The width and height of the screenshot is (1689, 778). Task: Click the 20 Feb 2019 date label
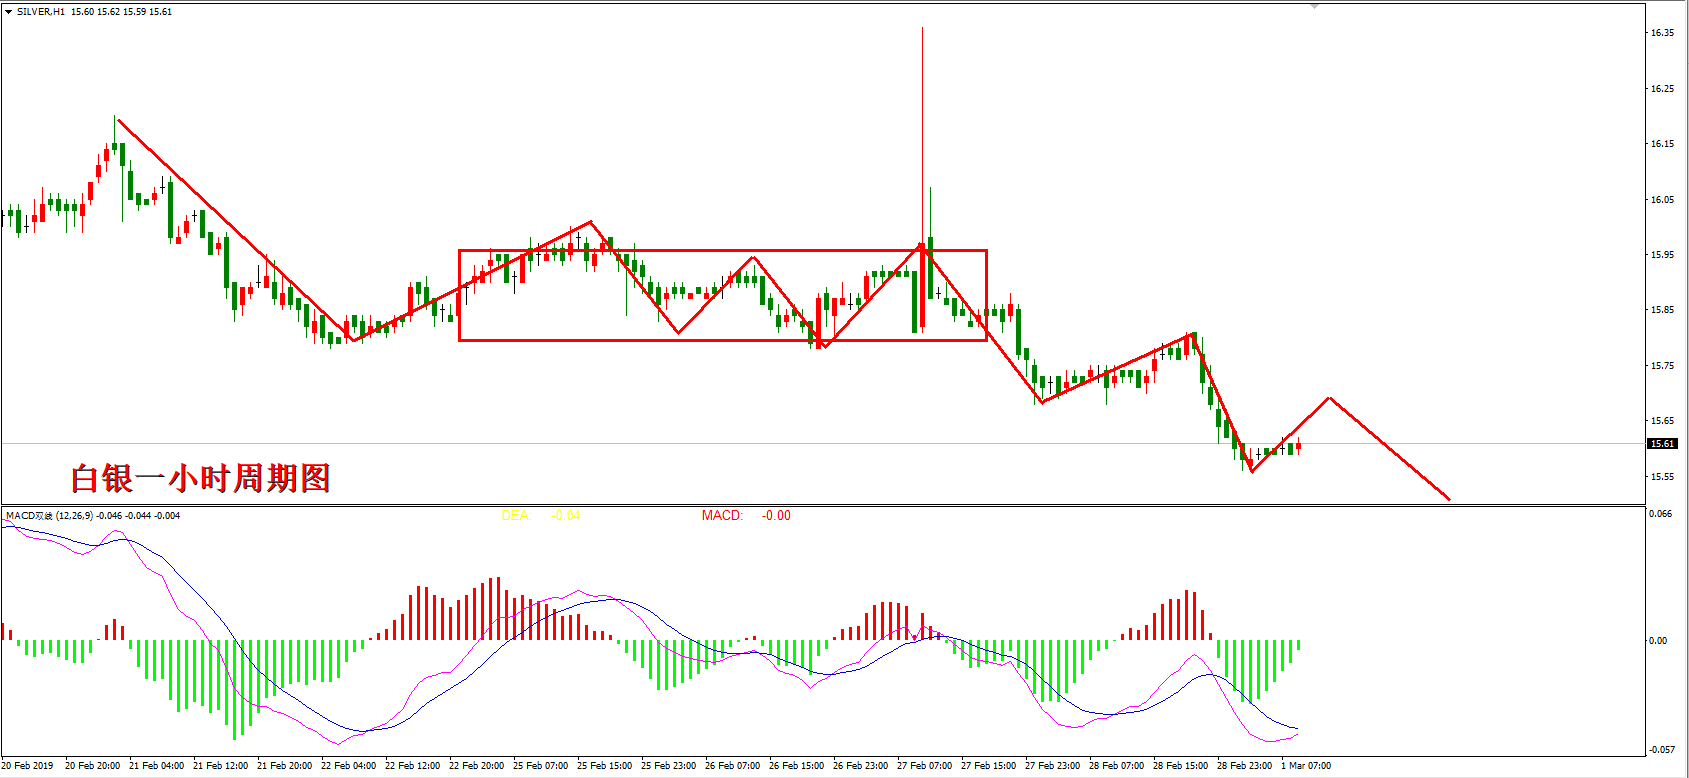click(x=28, y=766)
